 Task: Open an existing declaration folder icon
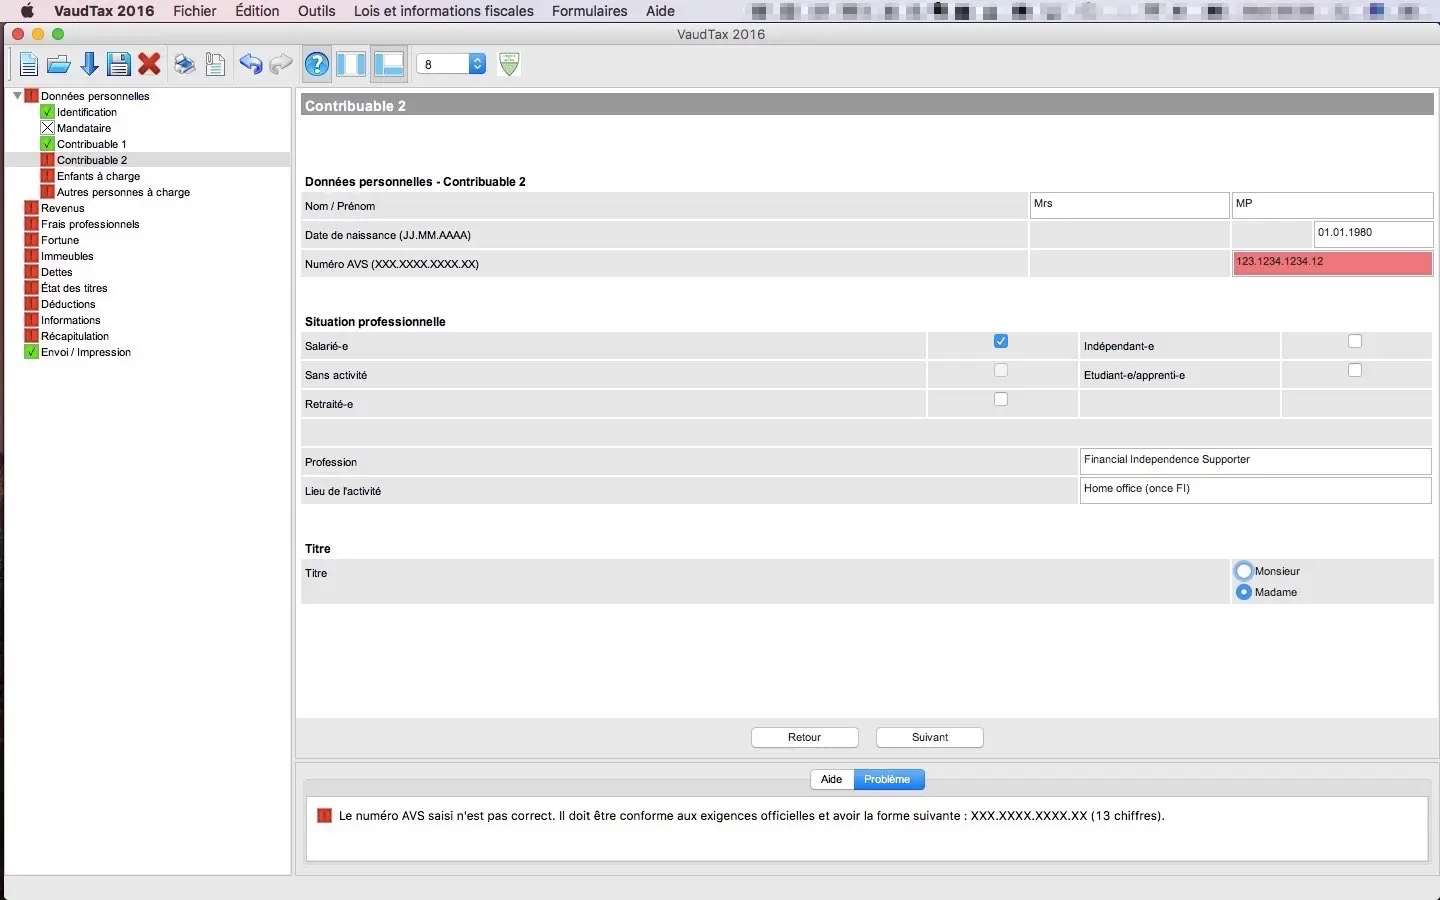[x=59, y=65]
